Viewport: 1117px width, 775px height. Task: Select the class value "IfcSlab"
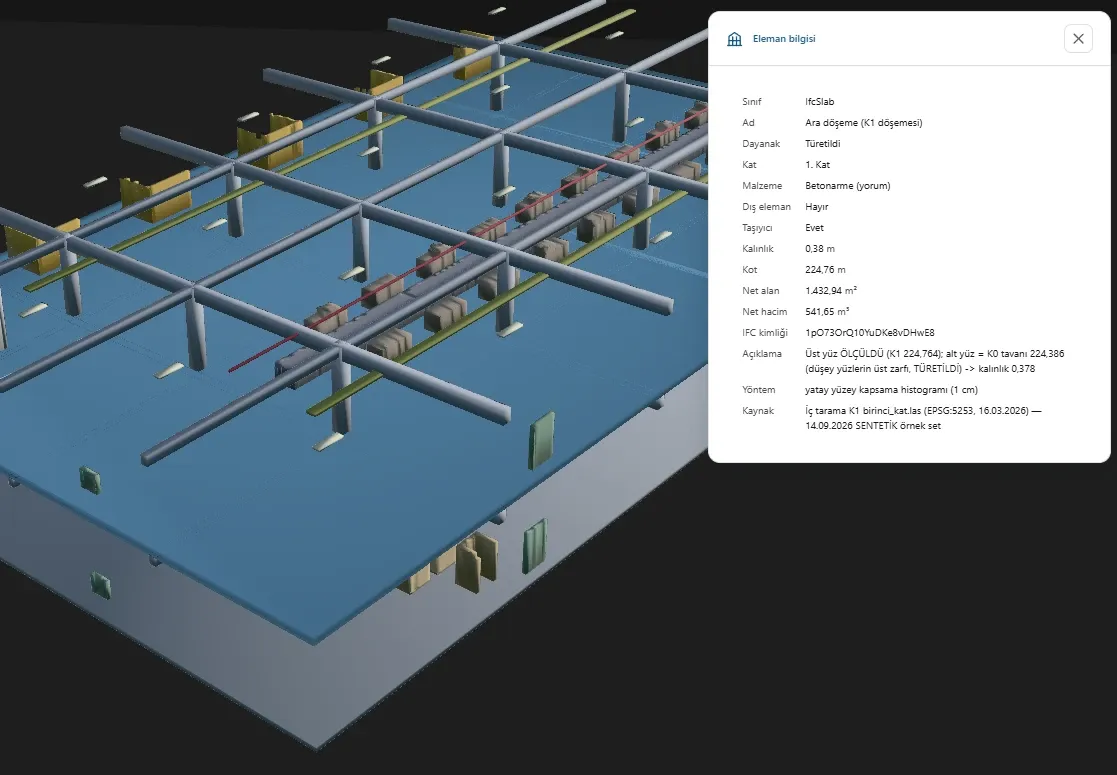819,102
